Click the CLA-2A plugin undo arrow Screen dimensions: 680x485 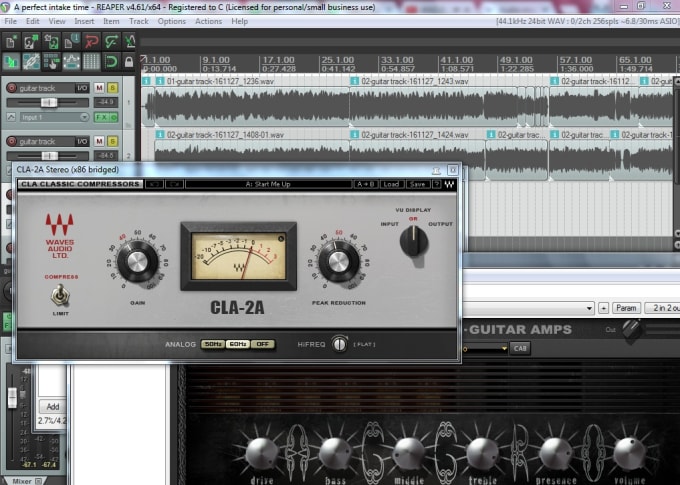tap(154, 184)
